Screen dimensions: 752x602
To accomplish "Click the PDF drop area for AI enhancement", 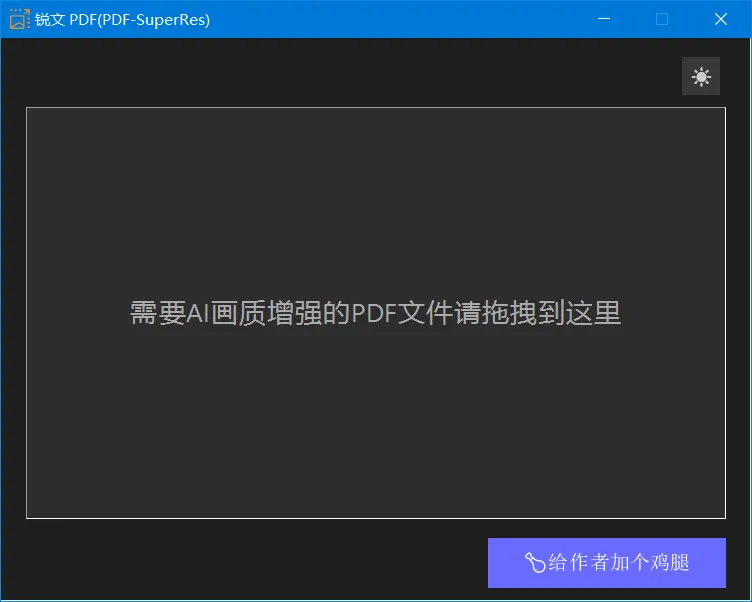I will tap(376, 313).
